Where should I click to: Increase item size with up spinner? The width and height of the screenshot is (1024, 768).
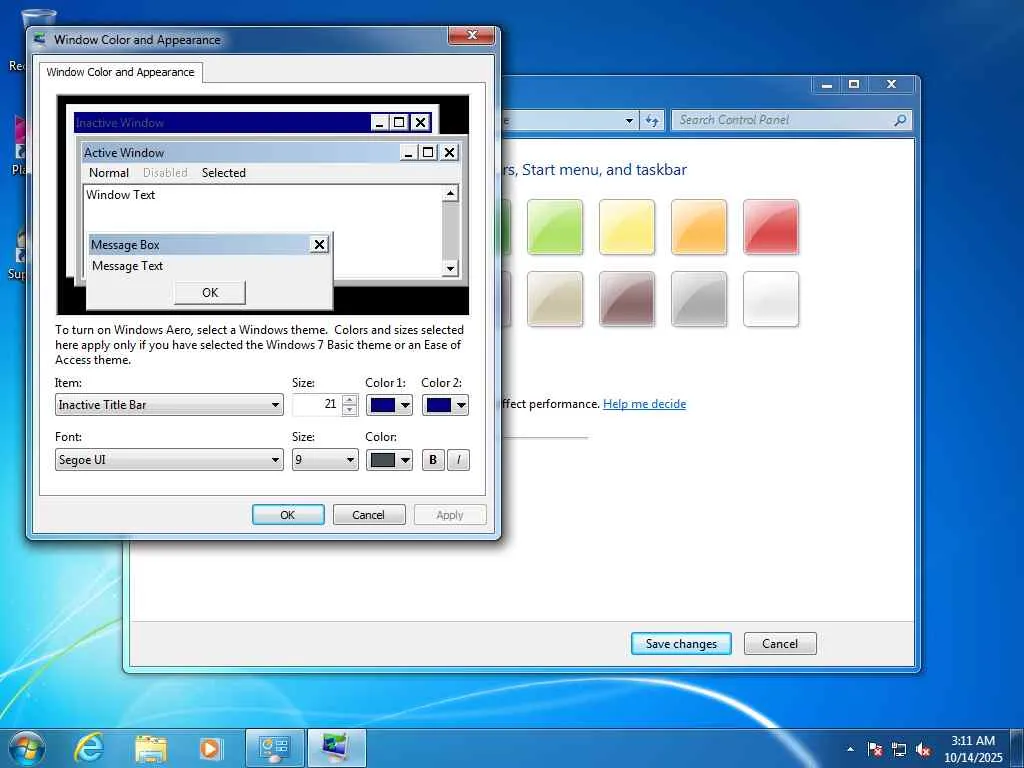pos(350,400)
